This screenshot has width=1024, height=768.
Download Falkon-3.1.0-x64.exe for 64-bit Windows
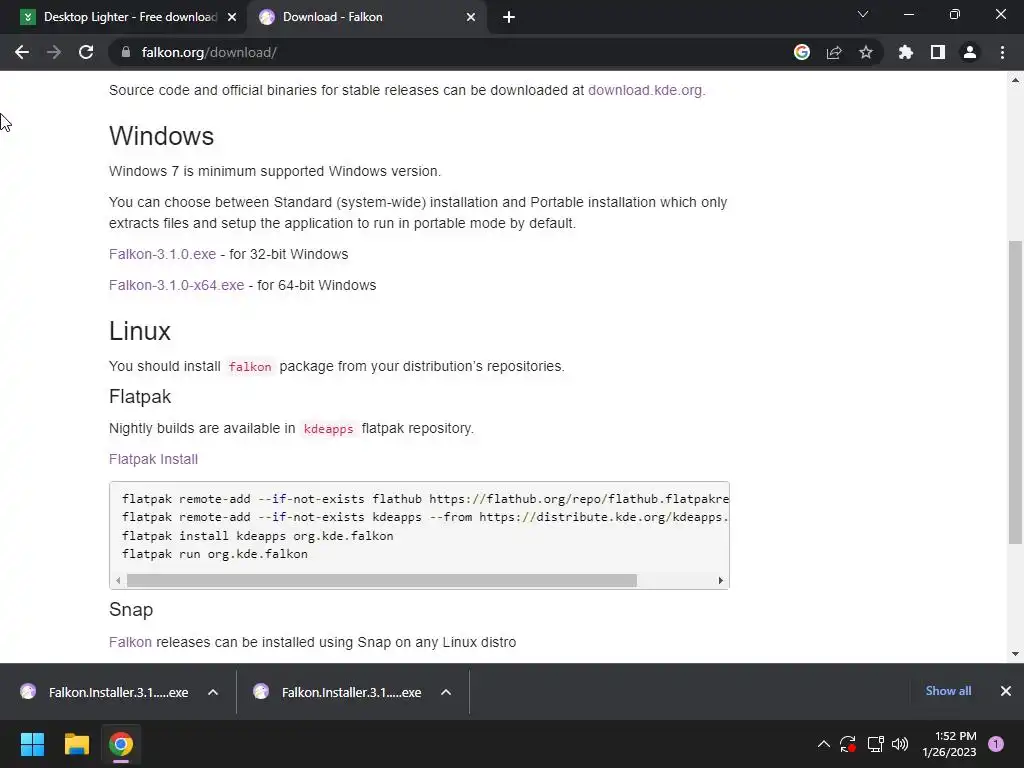click(176, 285)
